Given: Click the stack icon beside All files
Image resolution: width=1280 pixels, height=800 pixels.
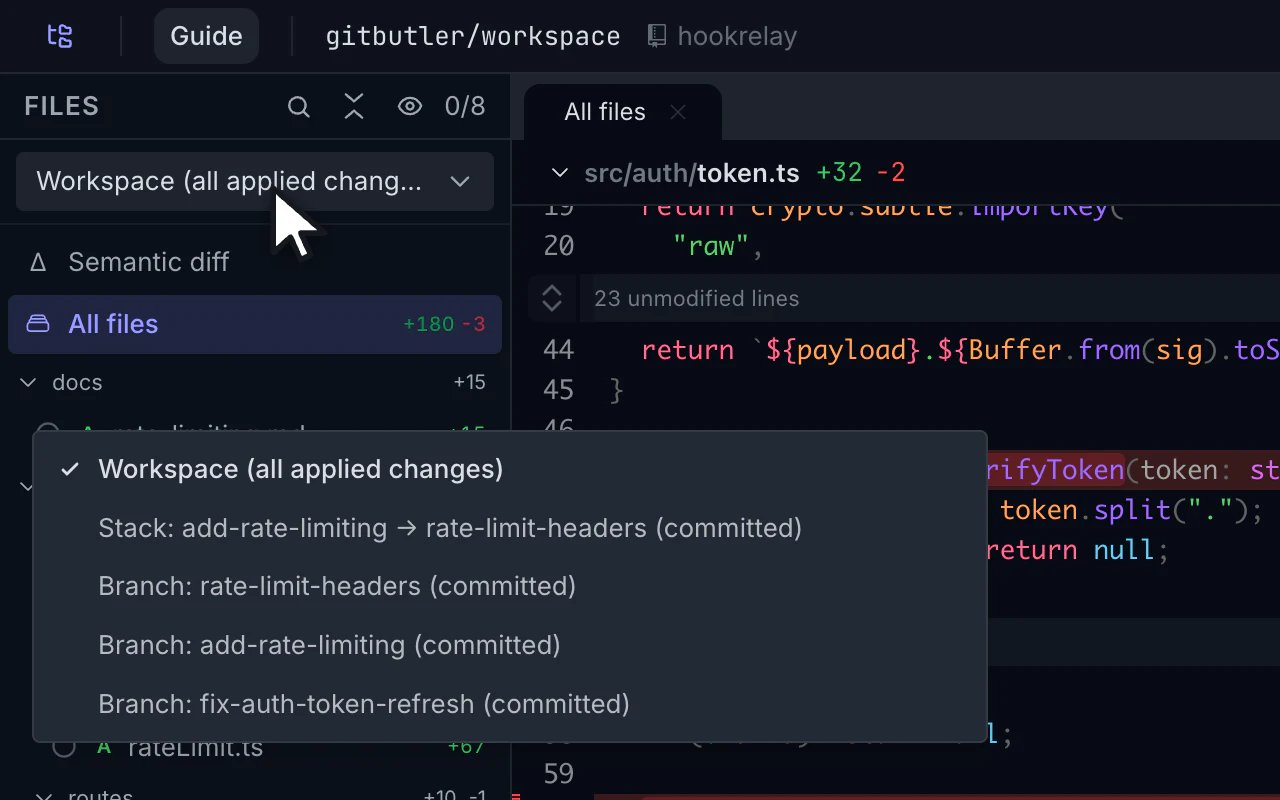Looking at the screenshot, I should tap(38, 324).
